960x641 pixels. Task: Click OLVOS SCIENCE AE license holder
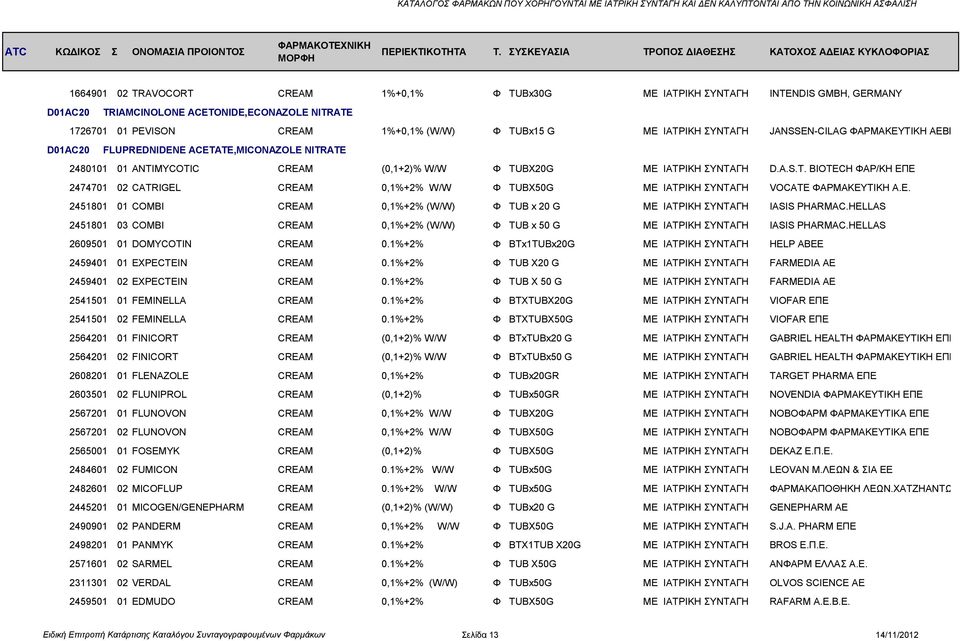click(817, 583)
